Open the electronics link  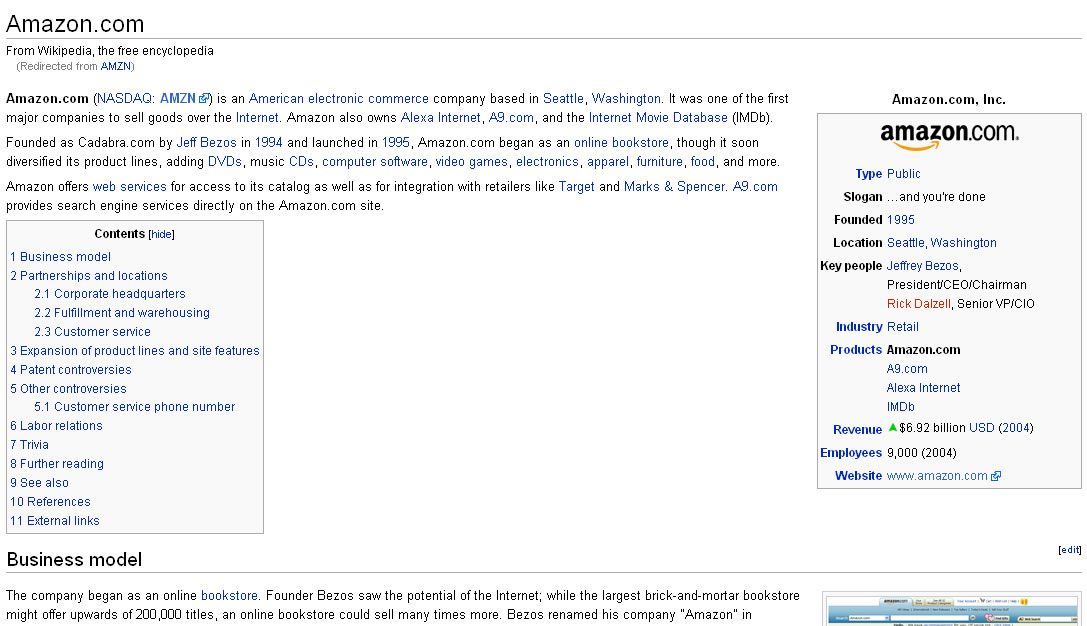(547, 162)
